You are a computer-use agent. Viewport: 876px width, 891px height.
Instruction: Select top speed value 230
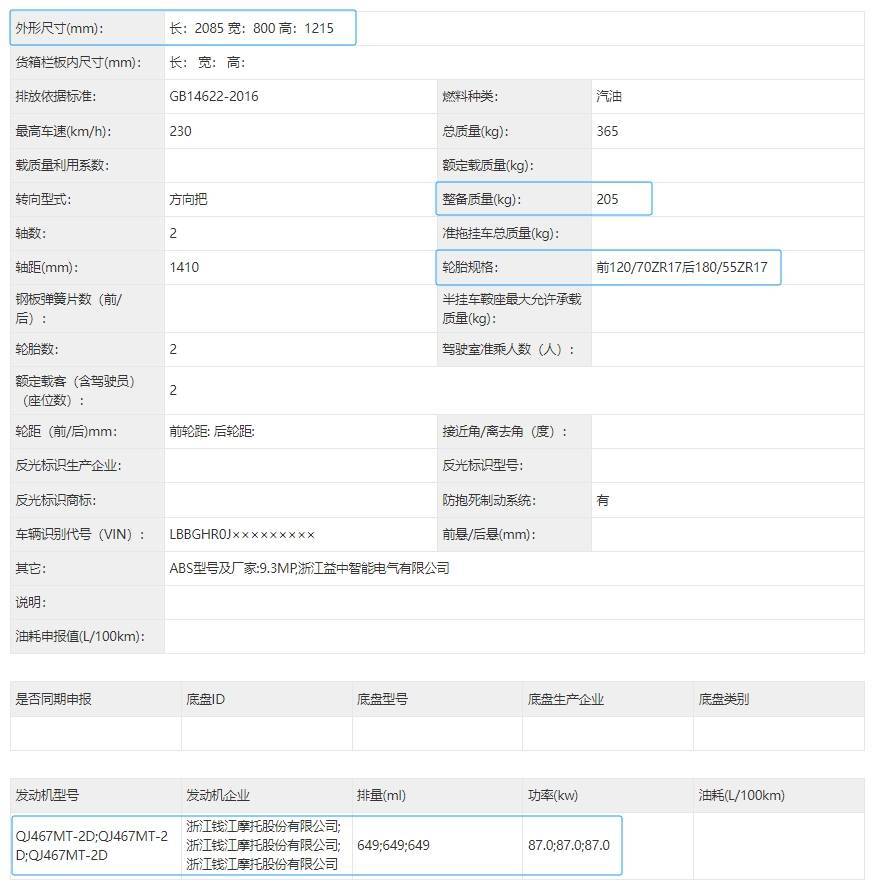tap(180, 131)
